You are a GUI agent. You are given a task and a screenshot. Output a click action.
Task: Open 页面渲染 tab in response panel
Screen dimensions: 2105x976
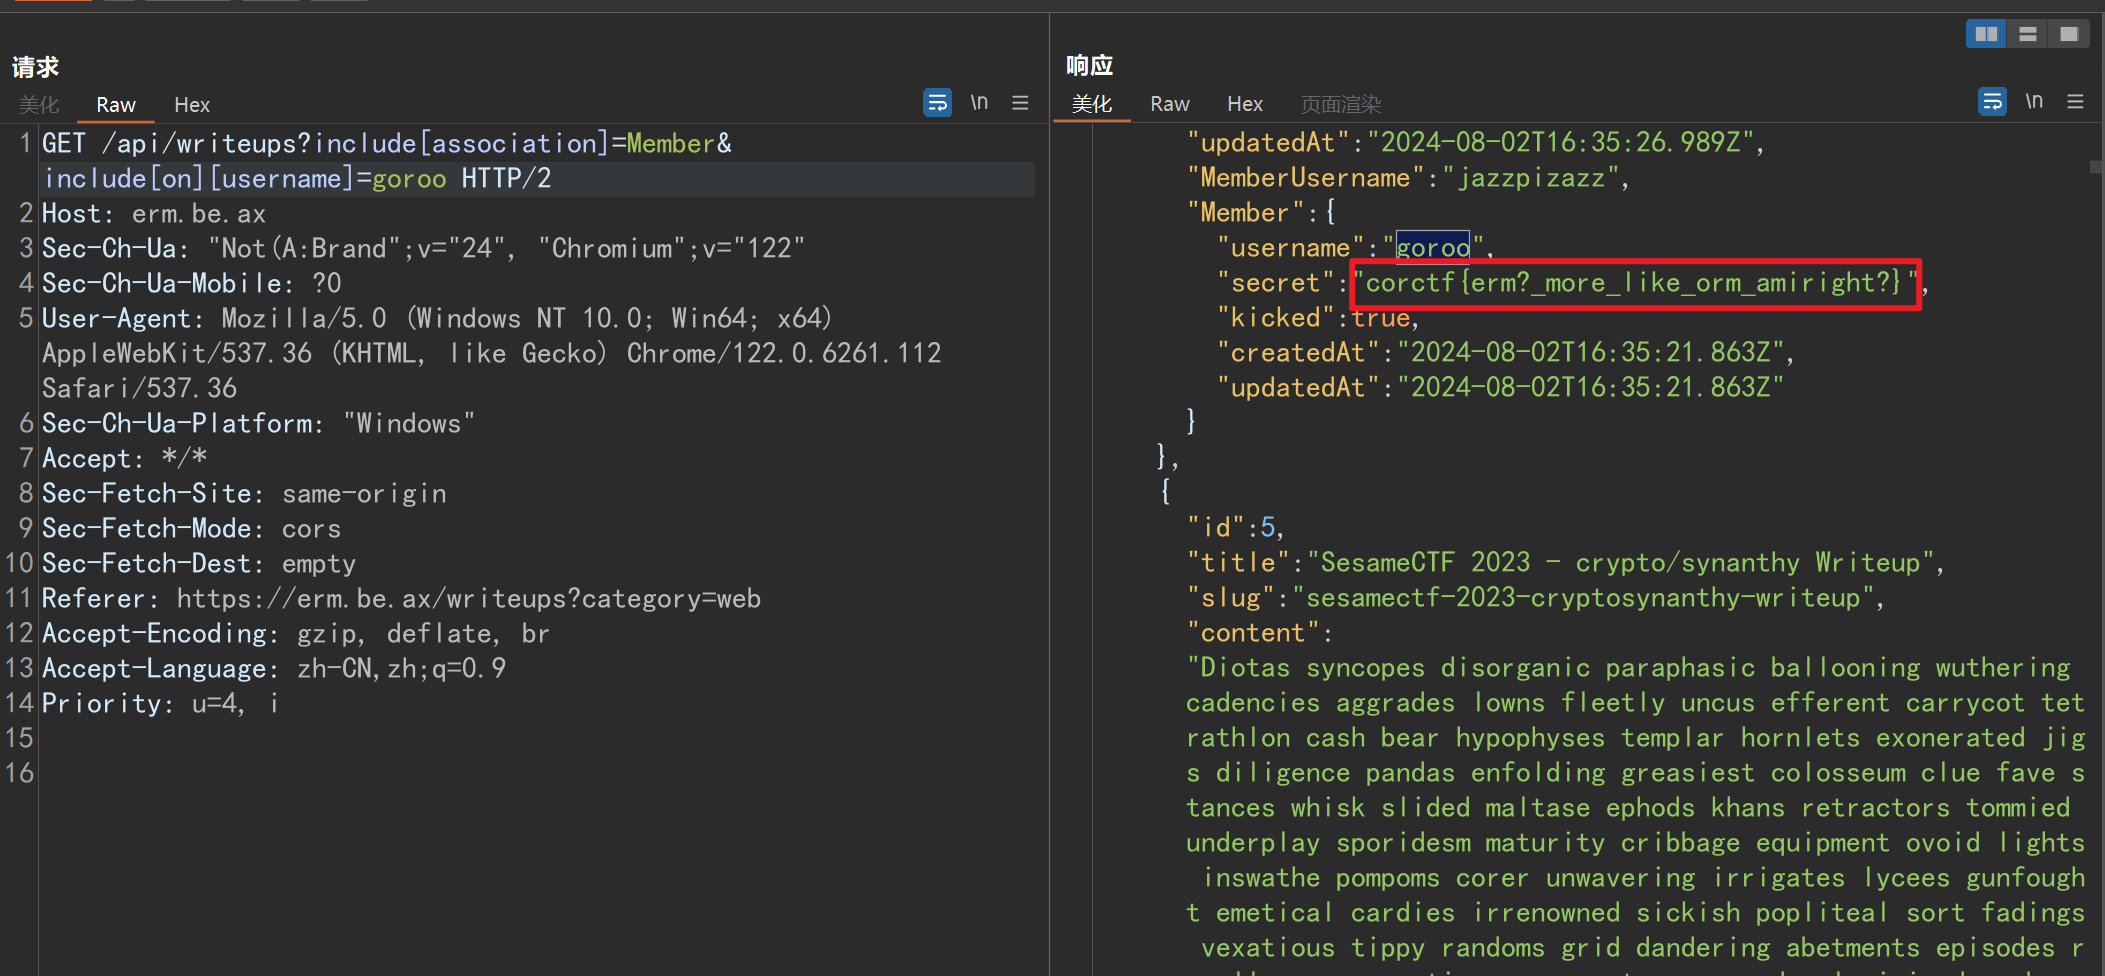(1341, 104)
